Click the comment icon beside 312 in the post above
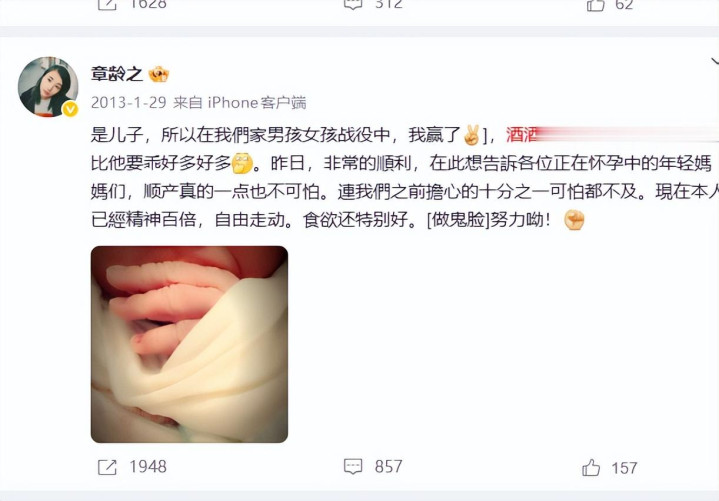This screenshot has width=719, height=501. pos(353,4)
